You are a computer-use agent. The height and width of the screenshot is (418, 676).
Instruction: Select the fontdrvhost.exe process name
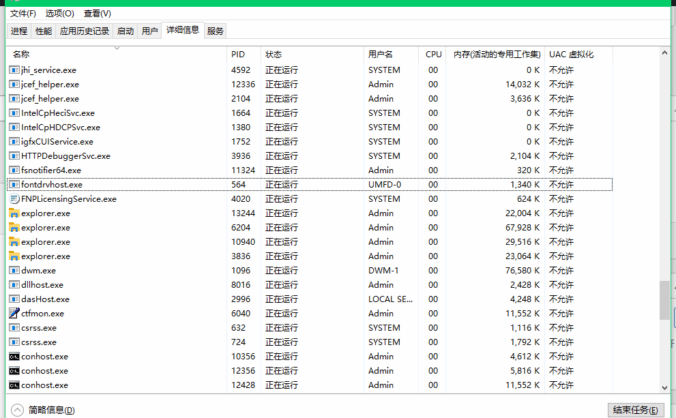click(52, 184)
